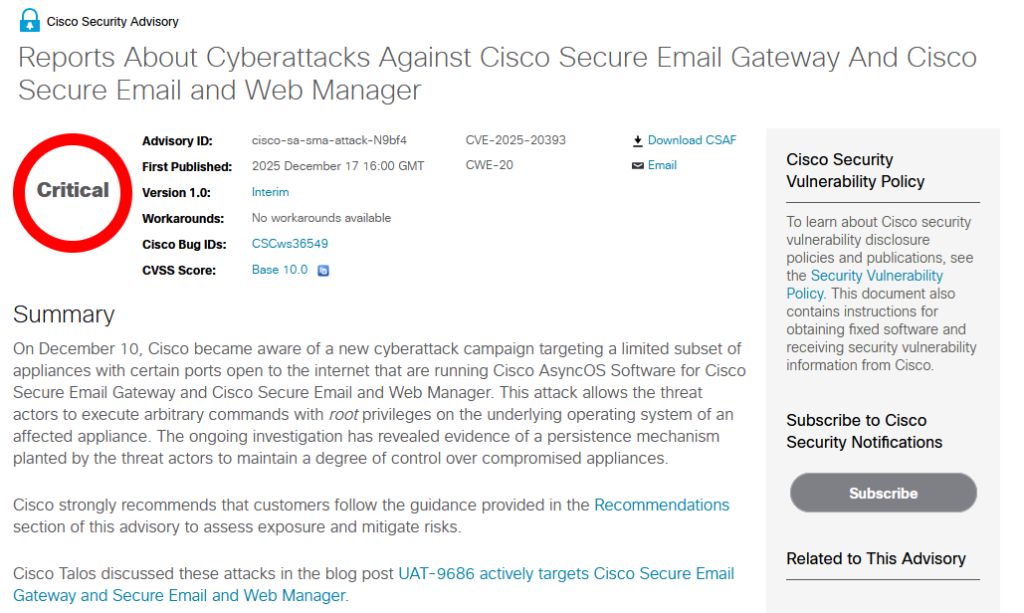This screenshot has height=613, width=1024.
Task: Click the Related to This Advisory heading
Action: [876, 559]
